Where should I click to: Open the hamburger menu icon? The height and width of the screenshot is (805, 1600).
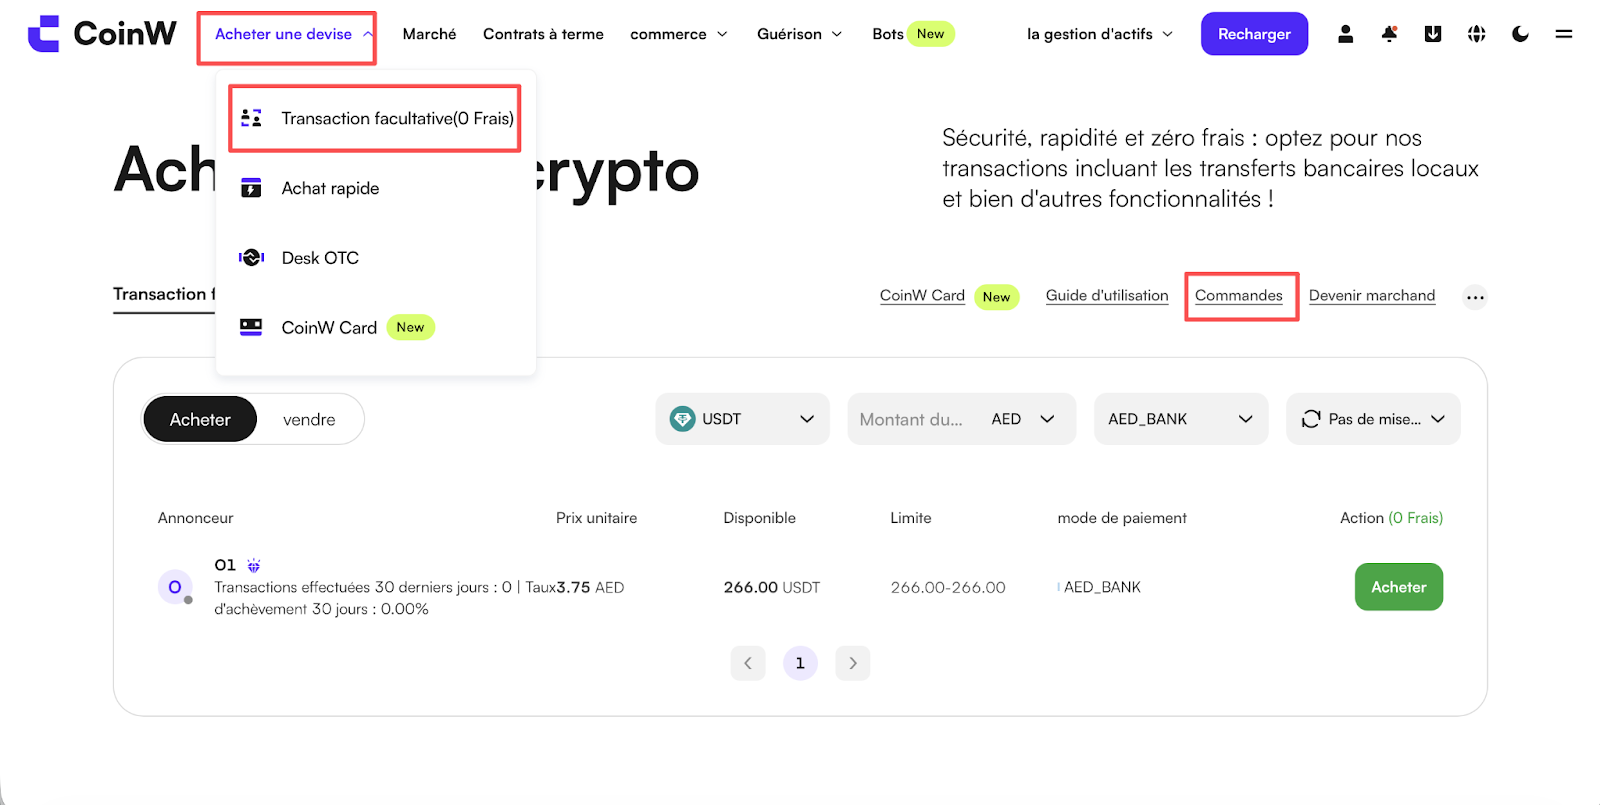(1564, 34)
